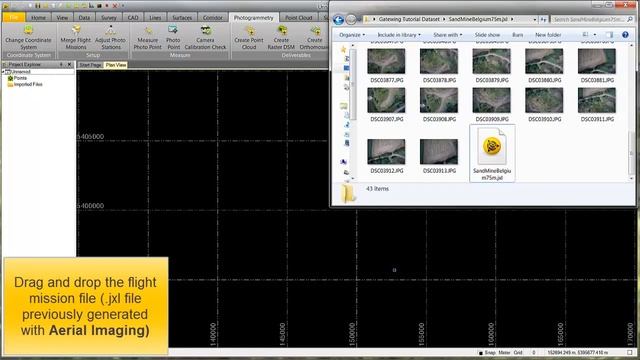Click the Burn button
This screenshot has height=360, width=640.
point(518,35)
